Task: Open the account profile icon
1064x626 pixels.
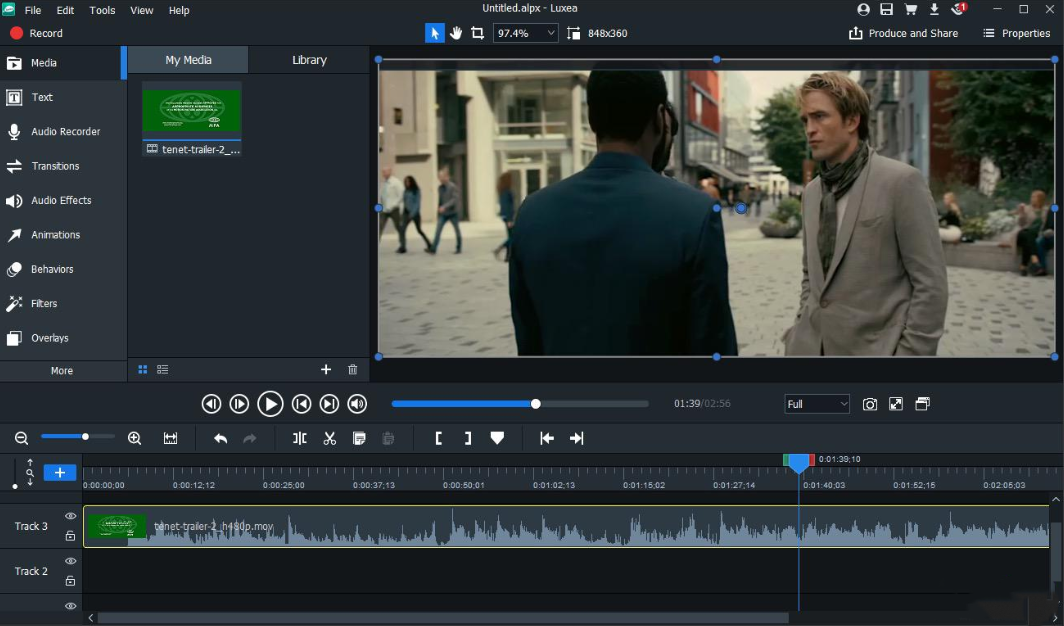Action: 863,9
